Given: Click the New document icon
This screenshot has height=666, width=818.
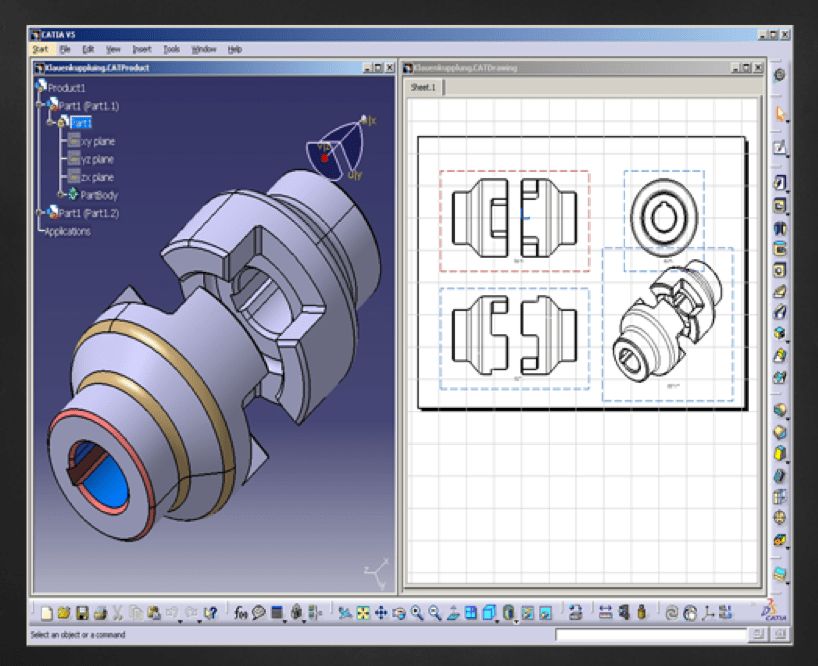Looking at the screenshot, I should pos(46,613).
